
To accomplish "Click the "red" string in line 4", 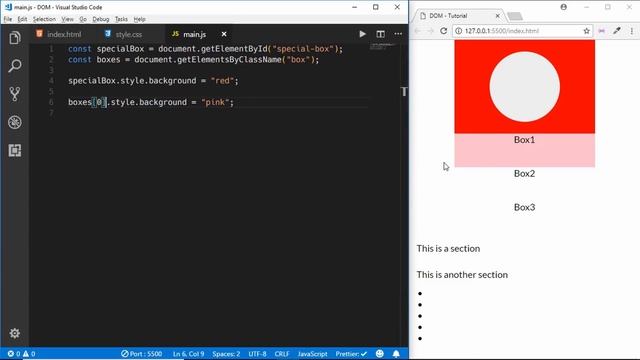I will point(222,81).
